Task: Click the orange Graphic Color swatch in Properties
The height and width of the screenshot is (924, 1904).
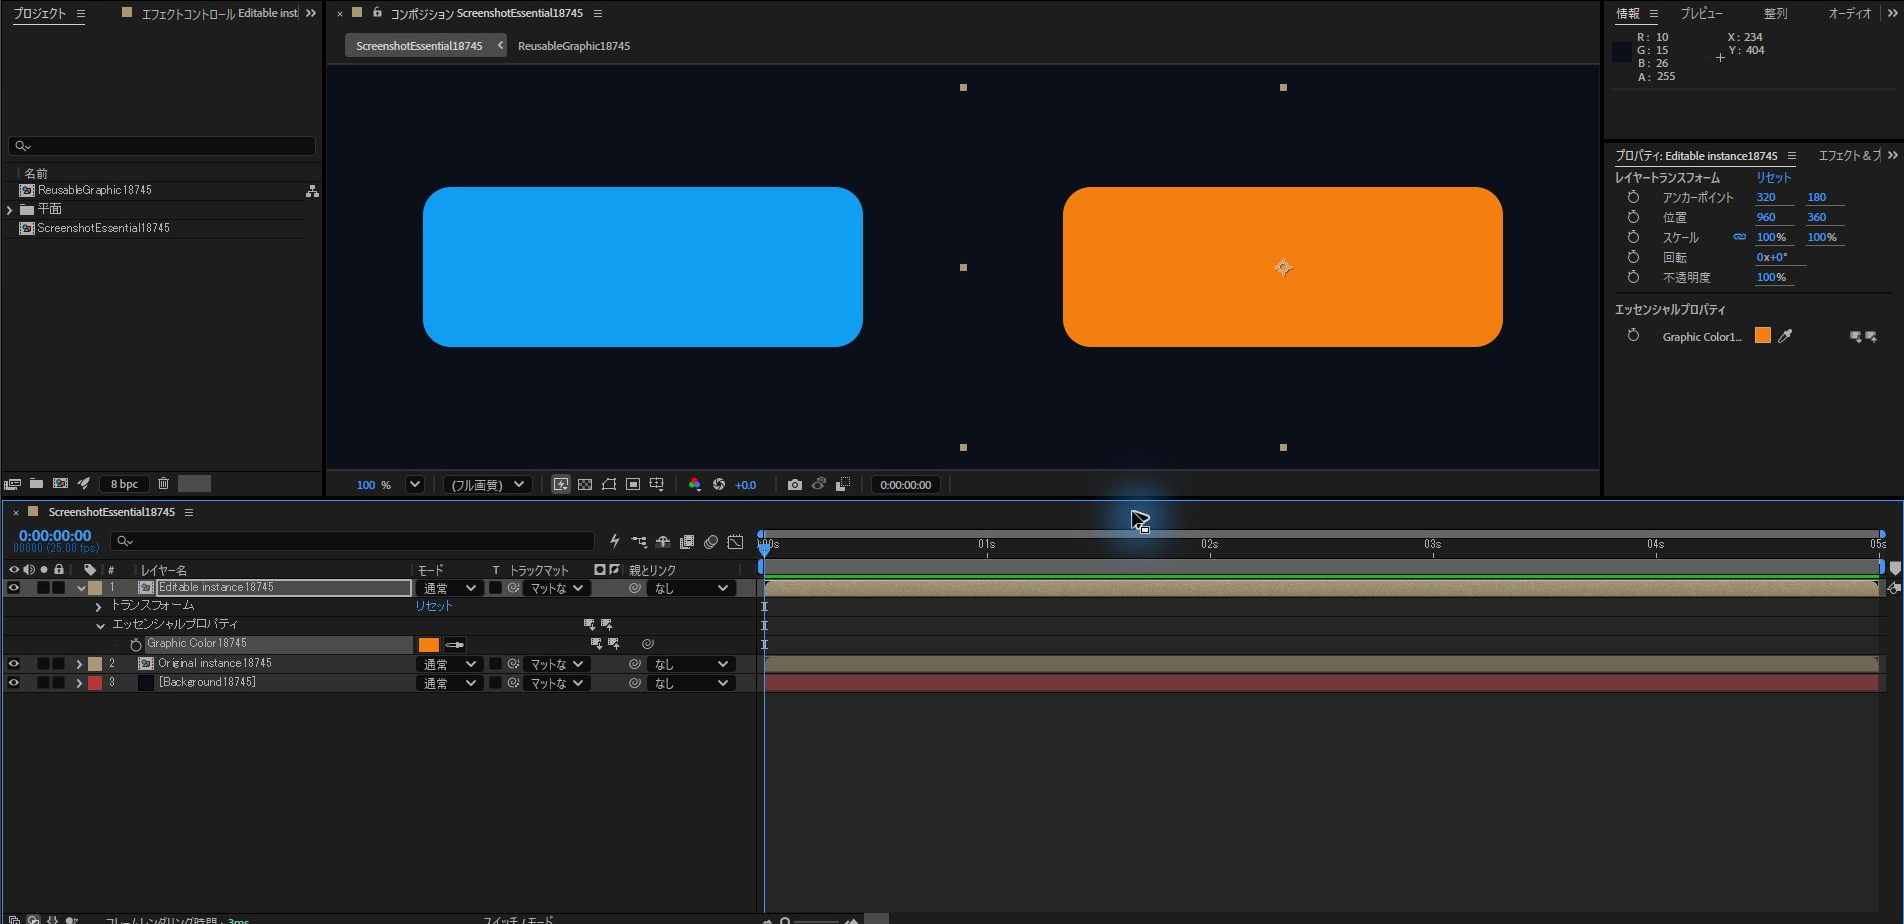Action: coord(1763,336)
